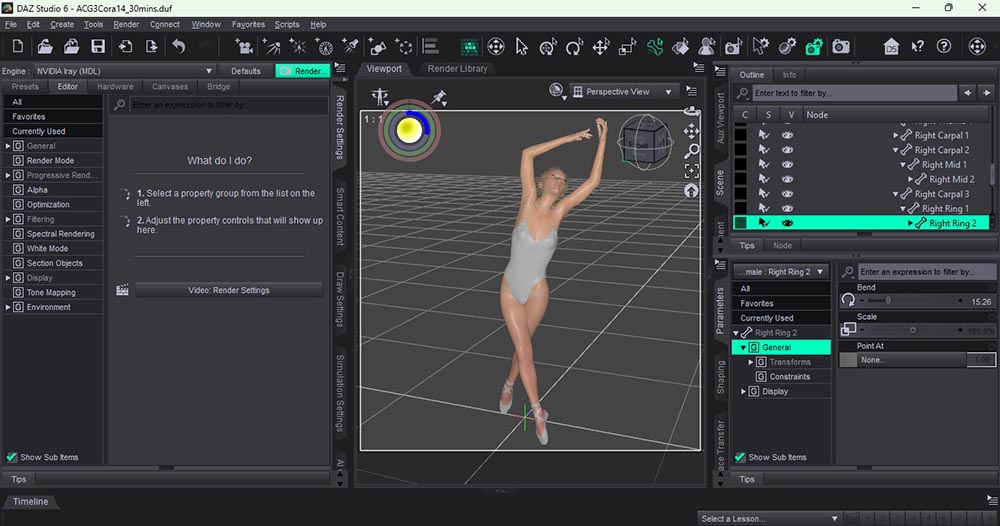Open the Right Ring 2 node selector dropdown

[x=781, y=272]
